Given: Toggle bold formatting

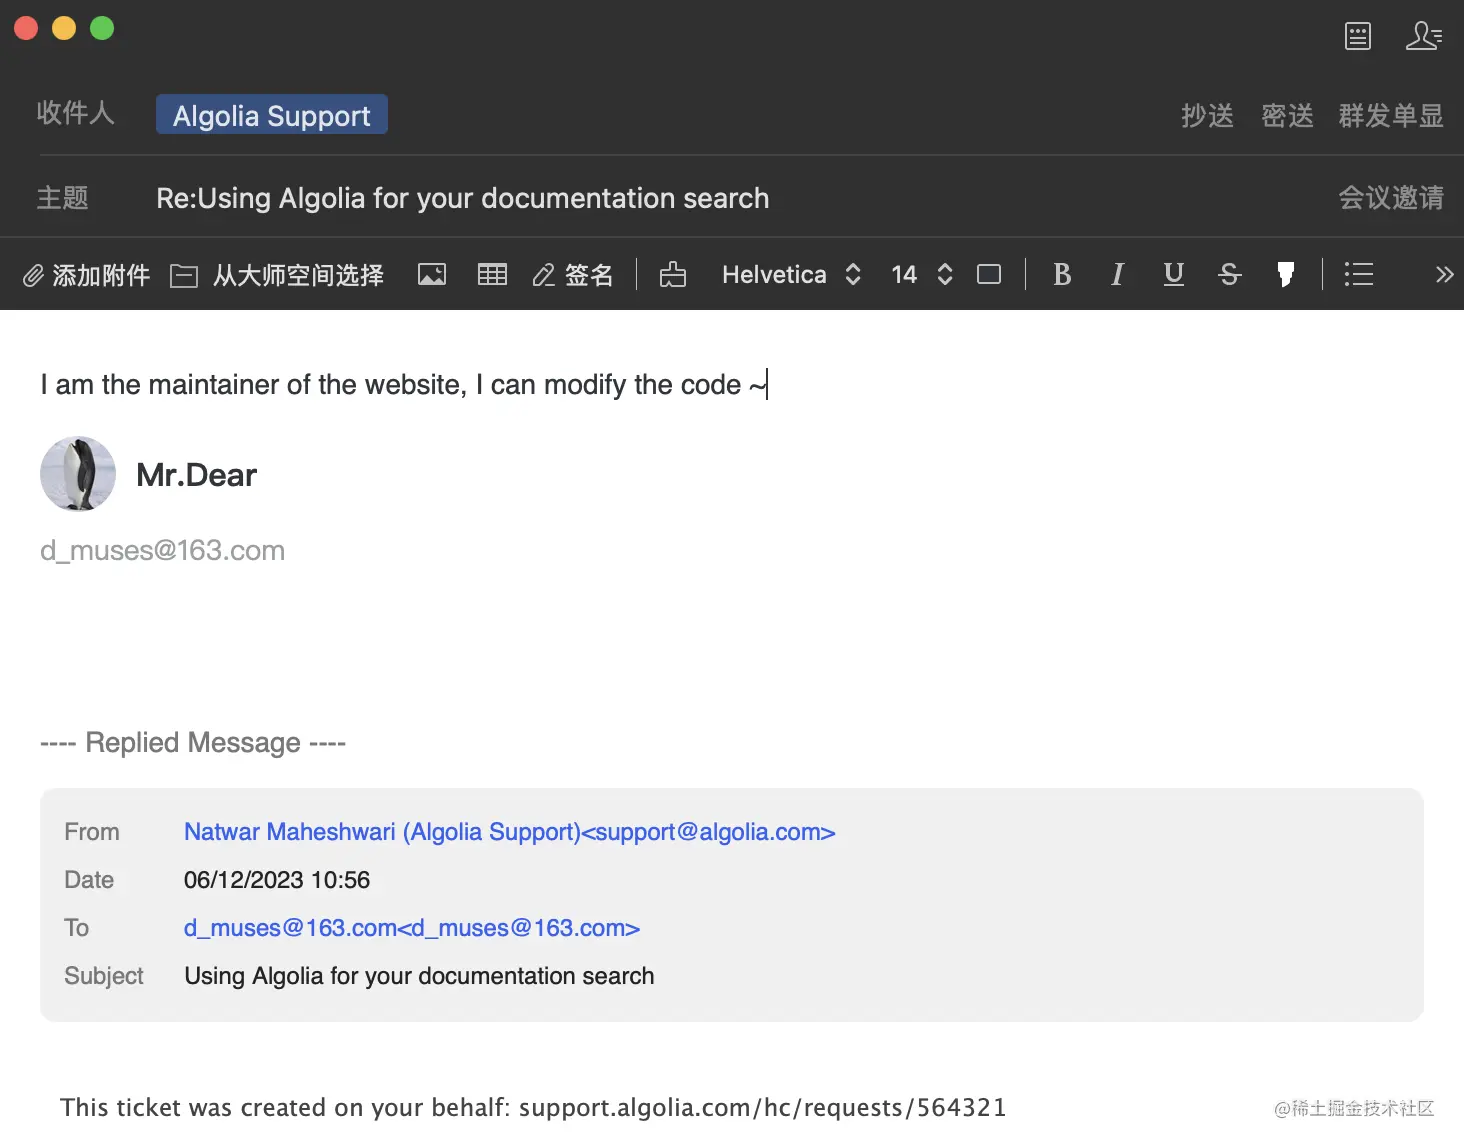Looking at the screenshot, I should pos(1062,274).
